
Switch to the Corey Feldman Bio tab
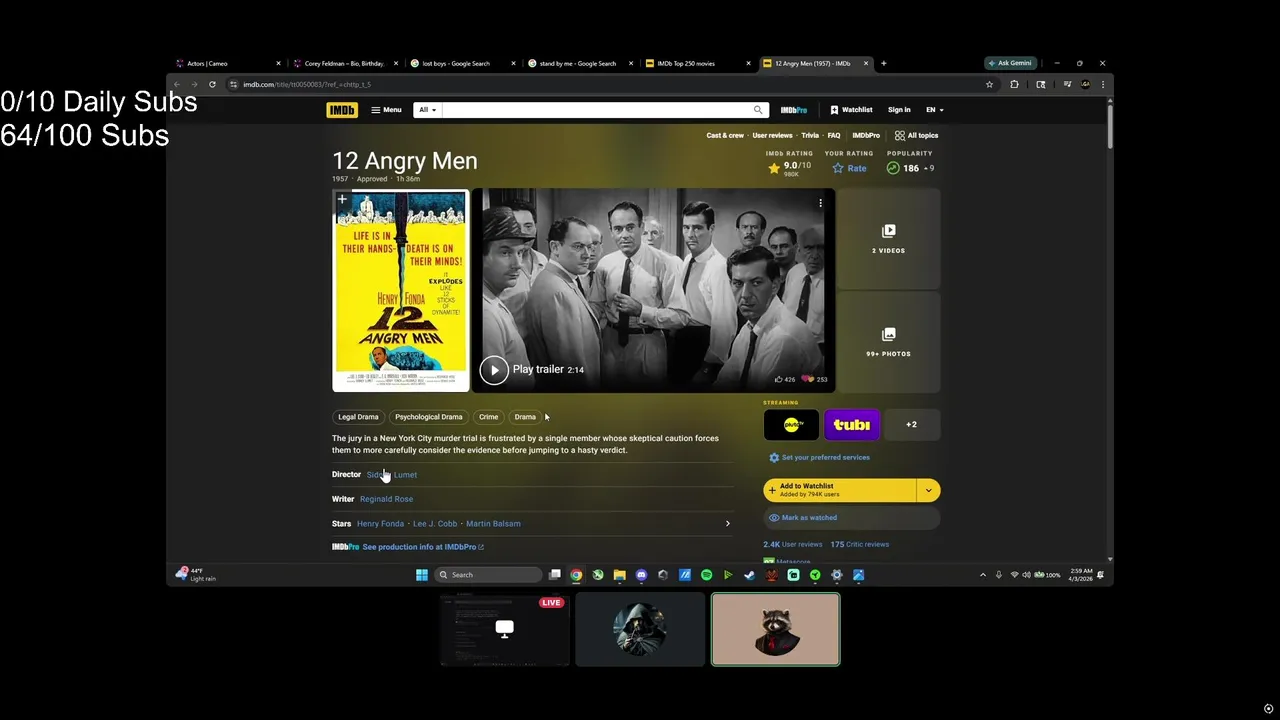click(x=346, y=63)
